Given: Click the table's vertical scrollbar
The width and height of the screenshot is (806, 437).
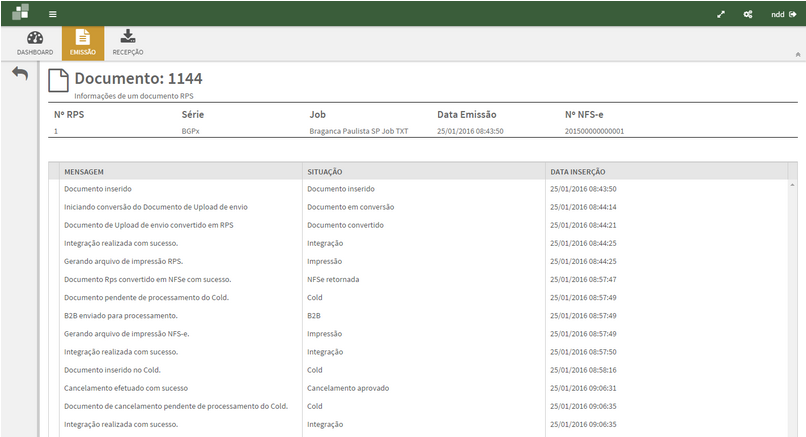Looking at the screenshot, I should pos(792,300).
